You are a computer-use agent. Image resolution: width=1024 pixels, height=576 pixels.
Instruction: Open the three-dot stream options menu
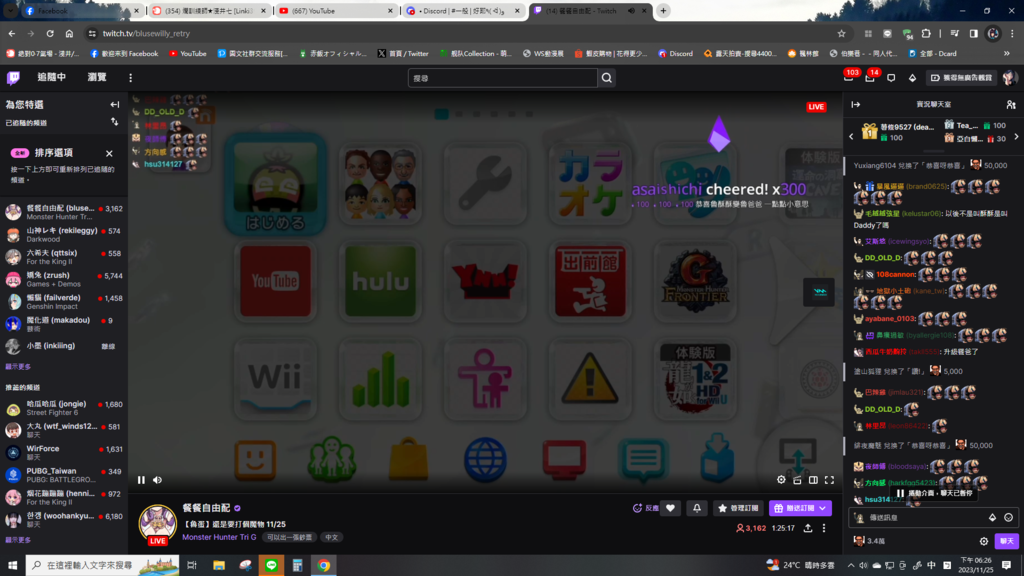824,528
